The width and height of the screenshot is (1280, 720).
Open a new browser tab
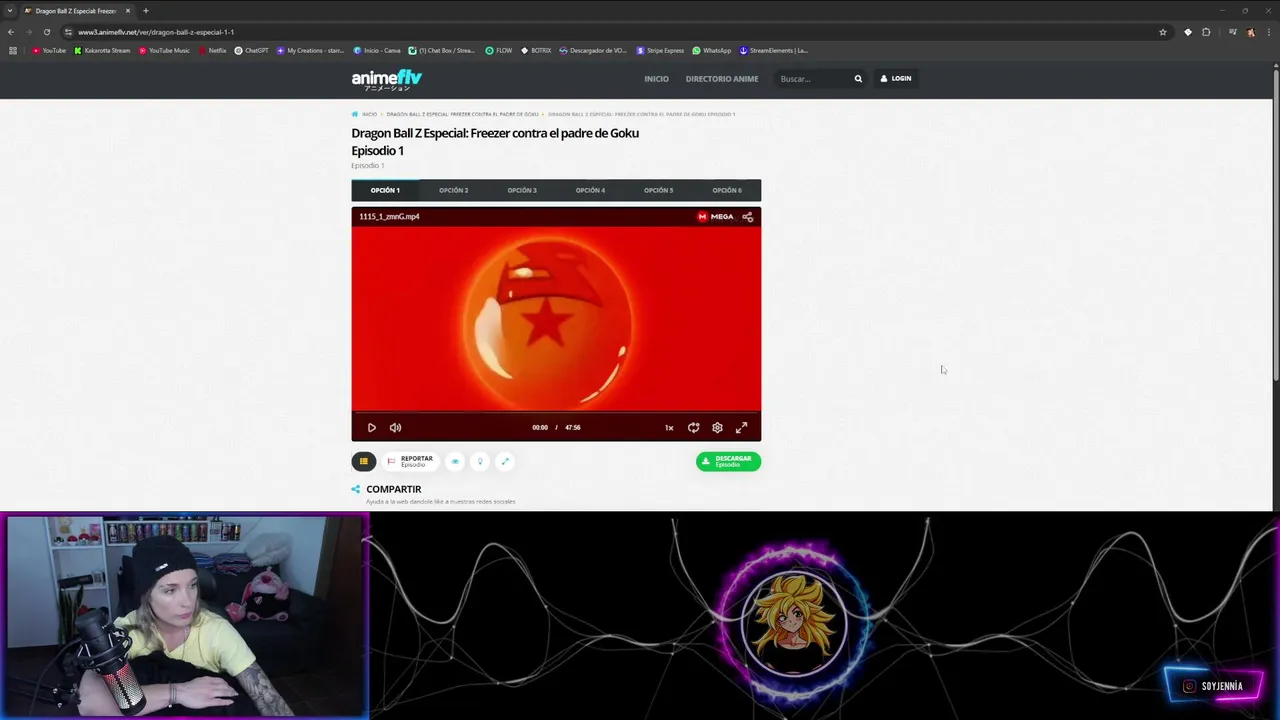(146, 11)
